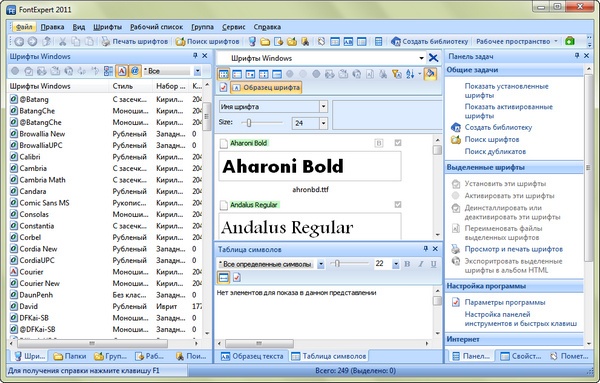Click the Aharoni Bold sample preview
This screenshot has width=600, height=383.
pyautogui.click(x=310, y=166)
